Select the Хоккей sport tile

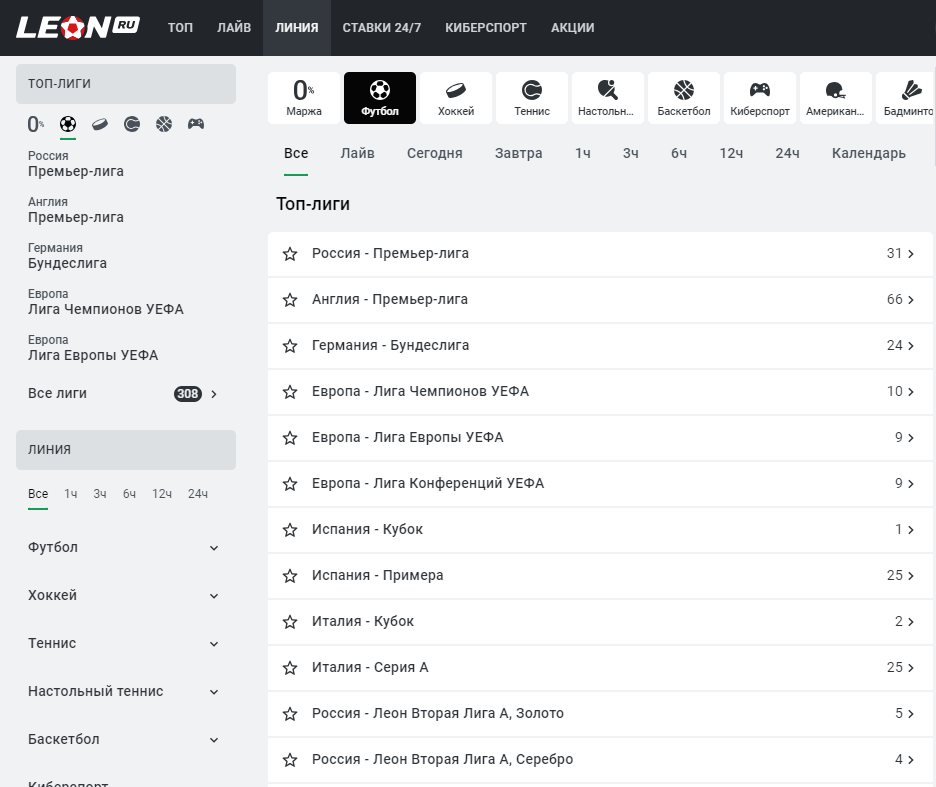pyautogui.click(x=456, y=98)
